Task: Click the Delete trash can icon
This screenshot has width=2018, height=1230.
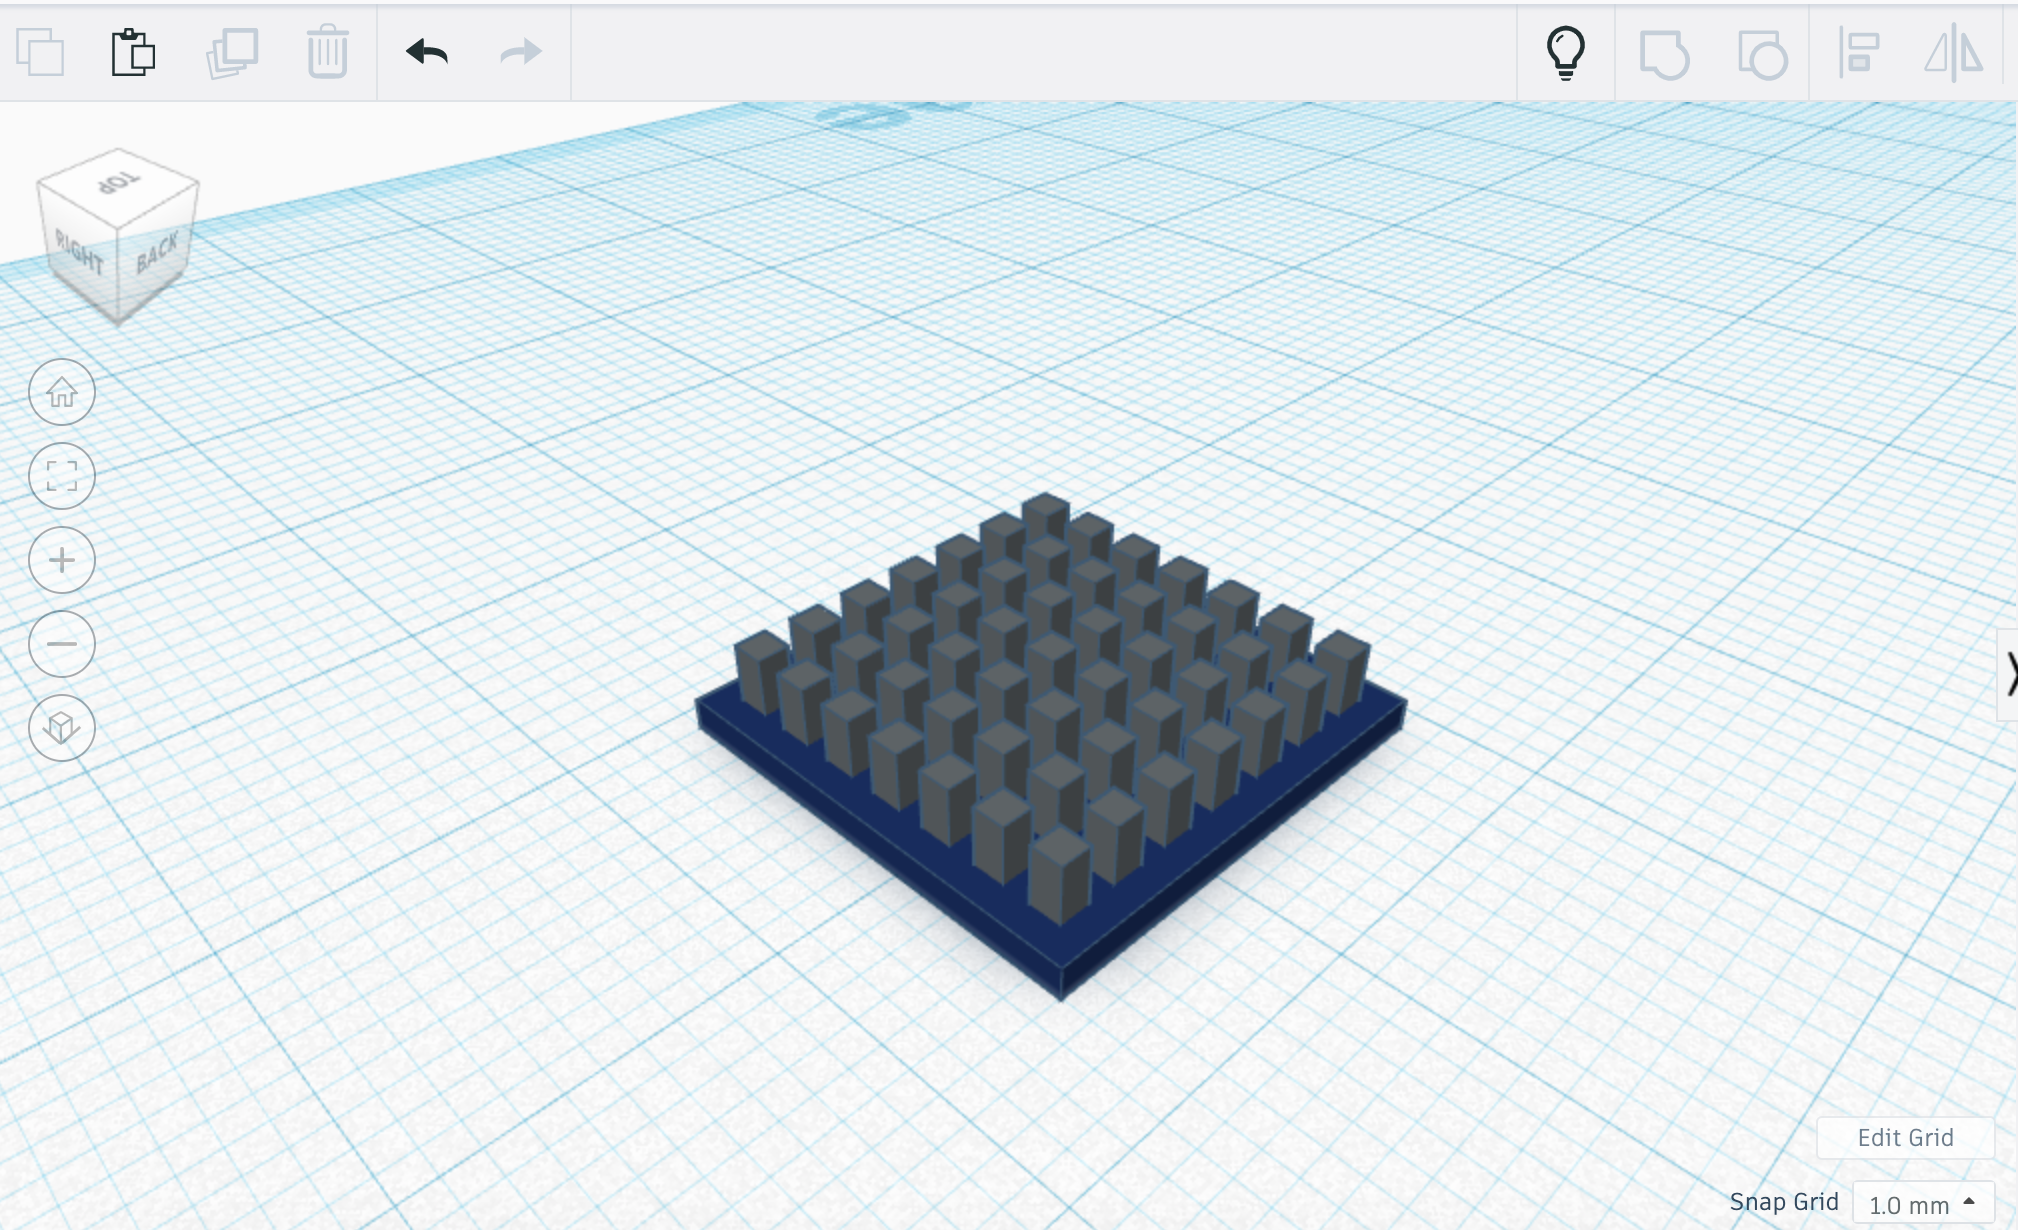Action: (327, 52)
